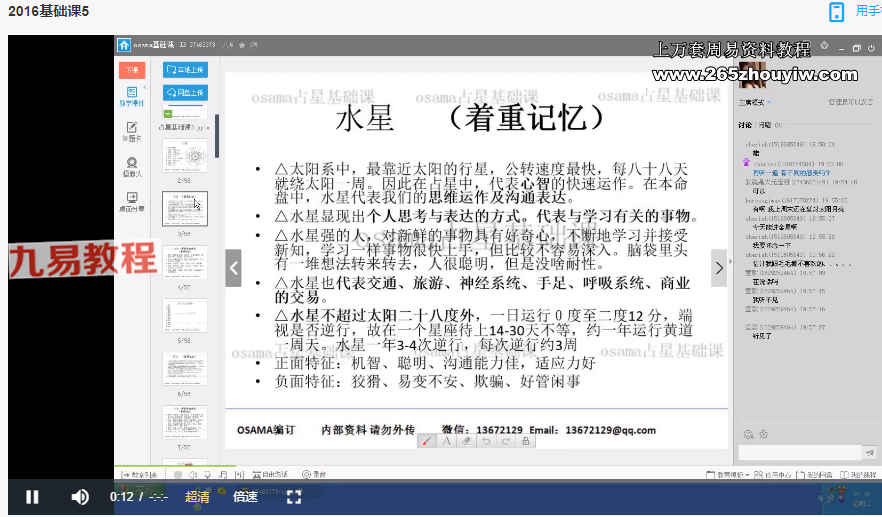This screenshot has width=882, height=517.
Task: Click the chat message input field
Action: pos(799,452)
